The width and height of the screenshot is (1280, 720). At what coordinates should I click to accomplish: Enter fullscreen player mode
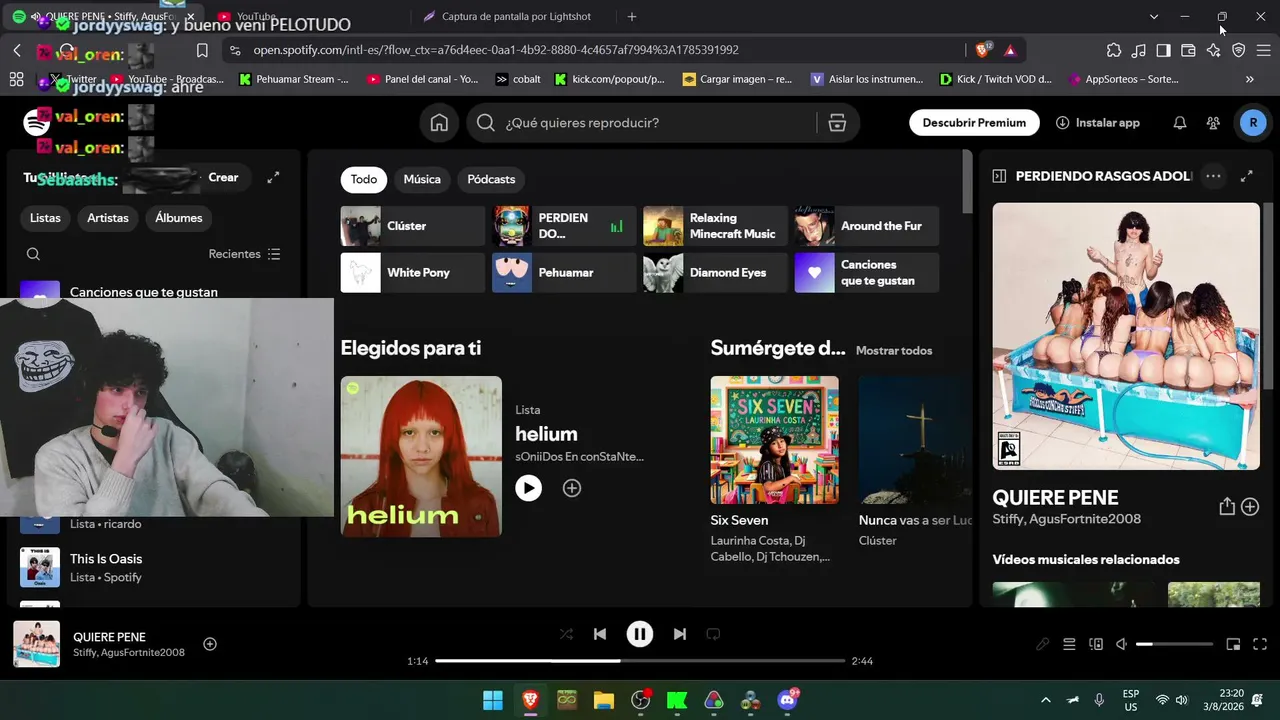1260,645
